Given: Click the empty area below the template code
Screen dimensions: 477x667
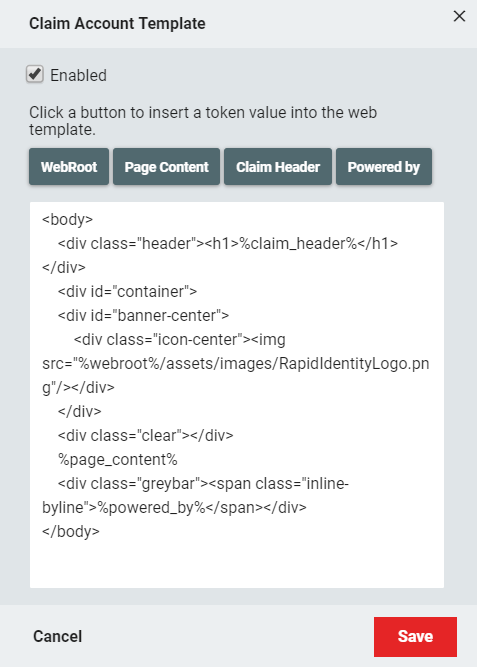Looking at the screenshot, I should pos(237,565).
